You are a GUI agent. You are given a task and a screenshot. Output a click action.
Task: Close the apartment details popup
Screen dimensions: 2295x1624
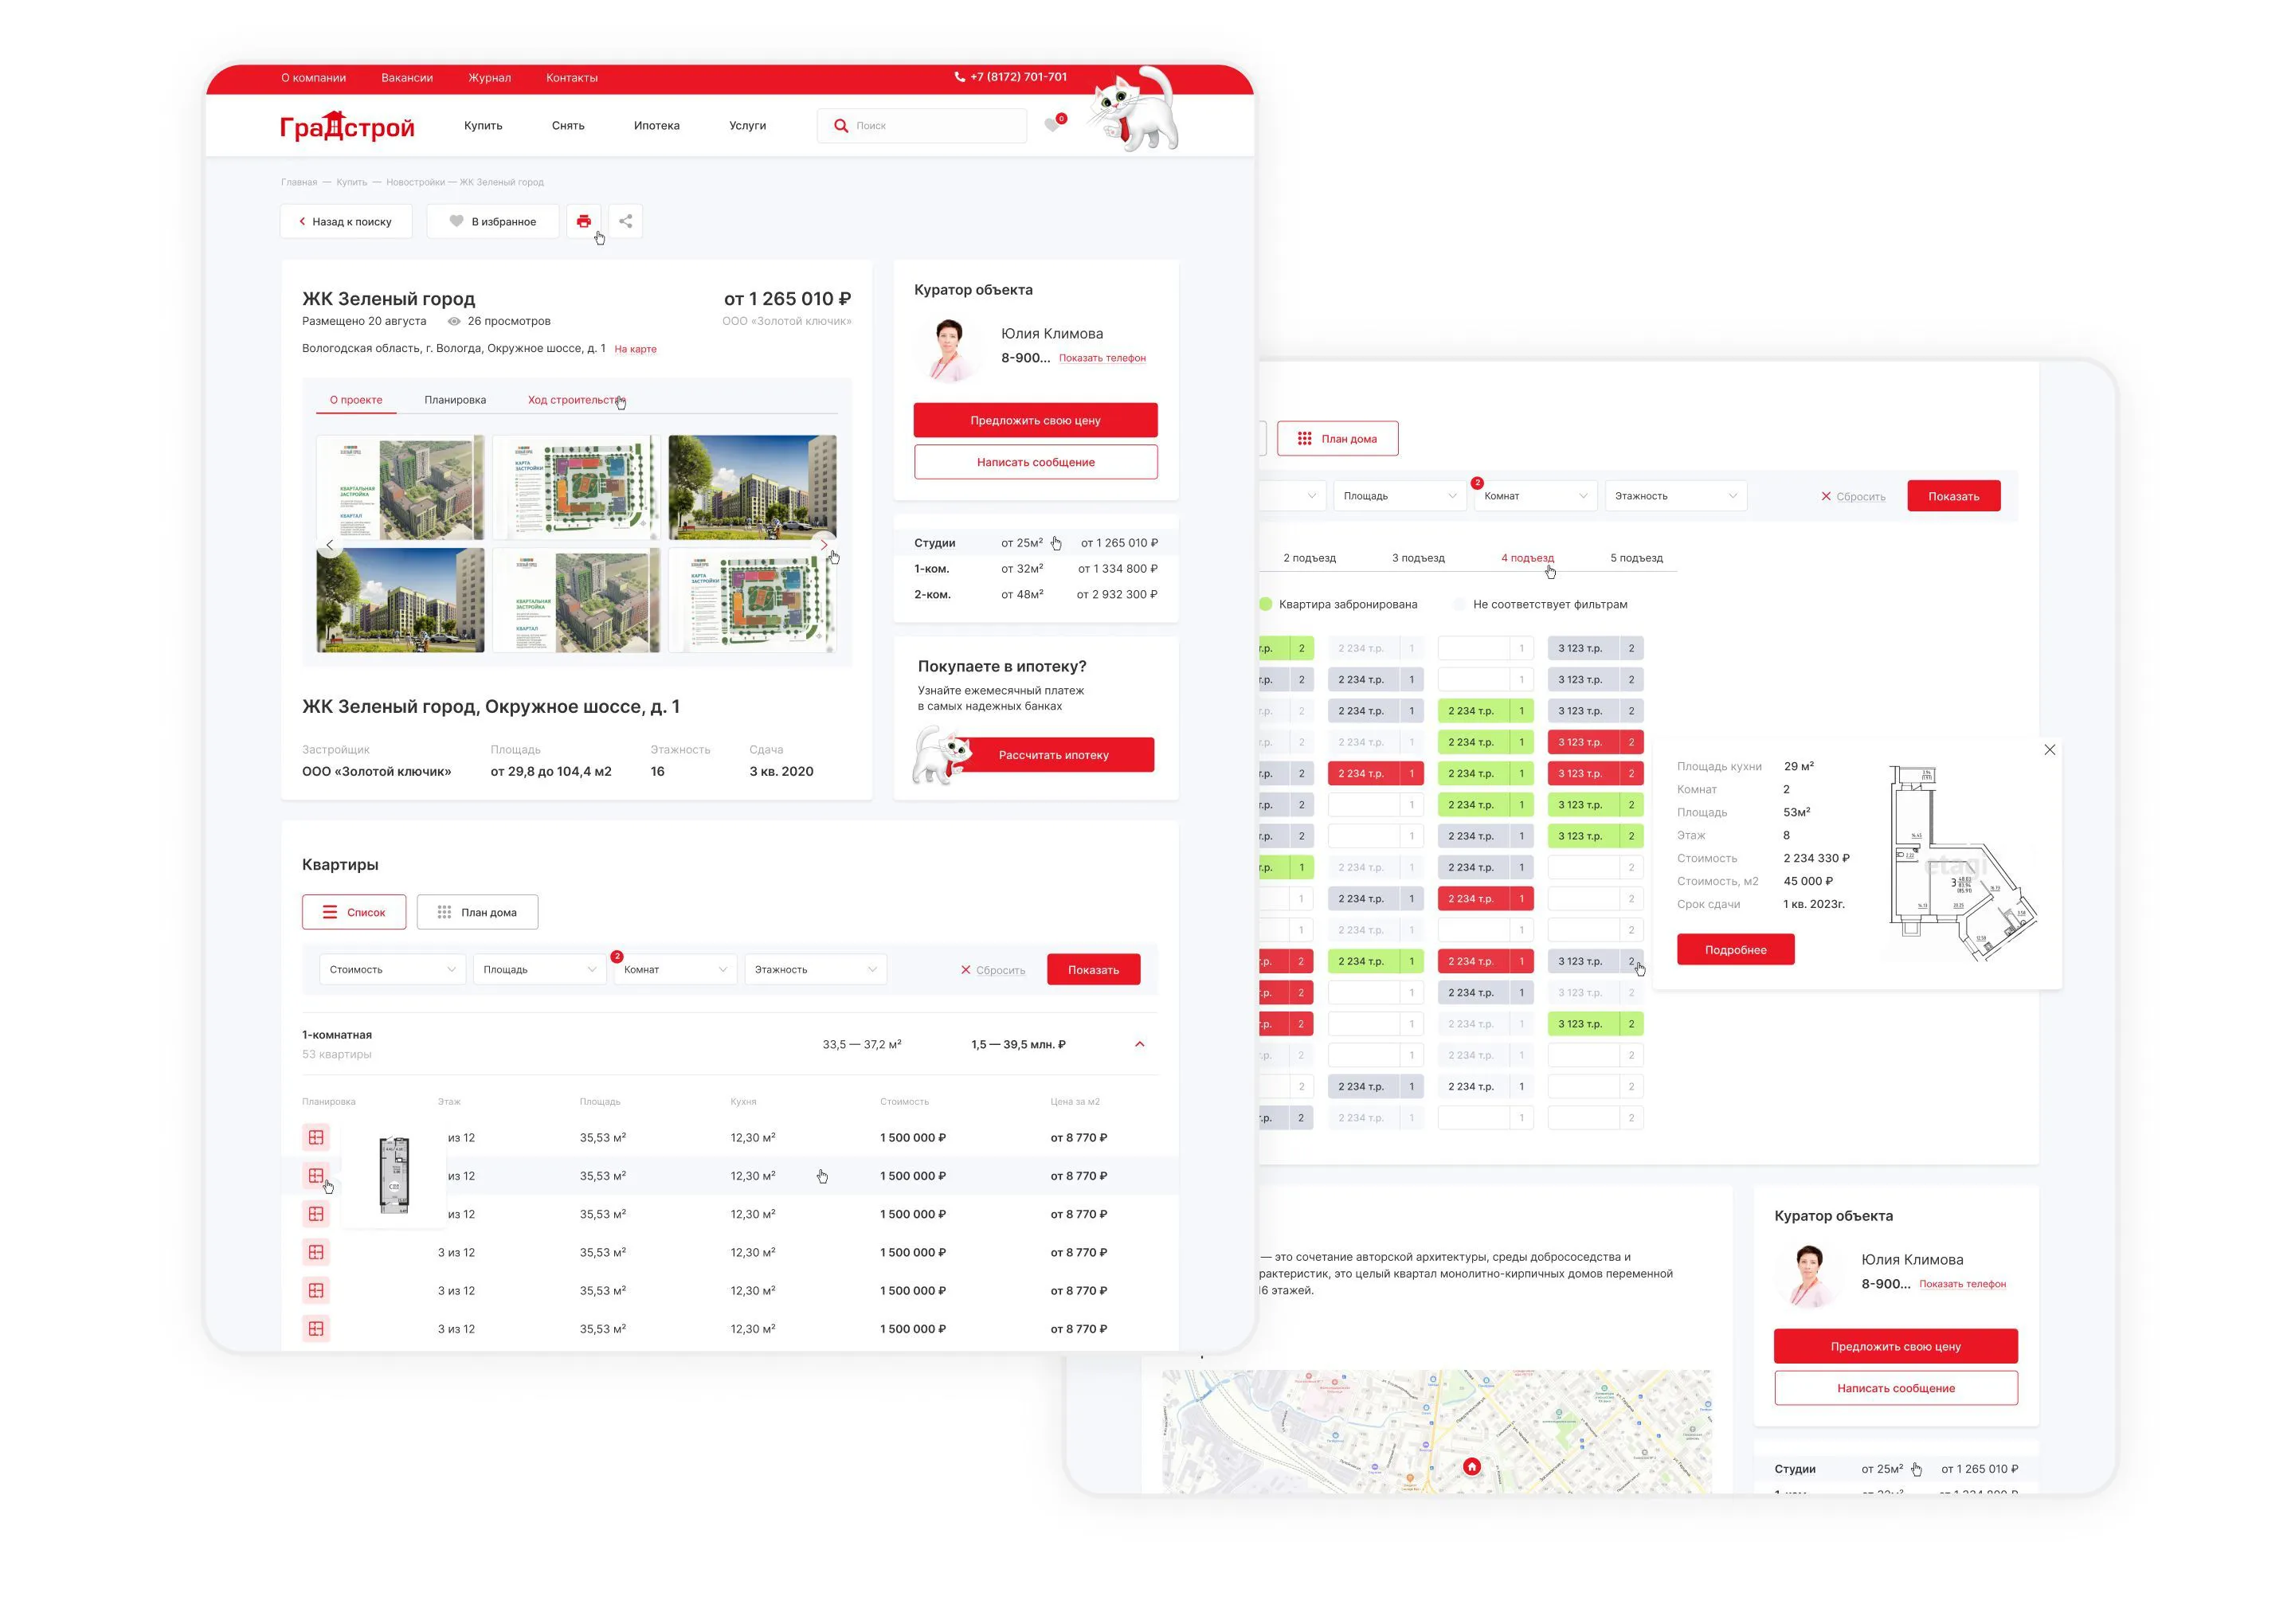(x=2049, y=749)
